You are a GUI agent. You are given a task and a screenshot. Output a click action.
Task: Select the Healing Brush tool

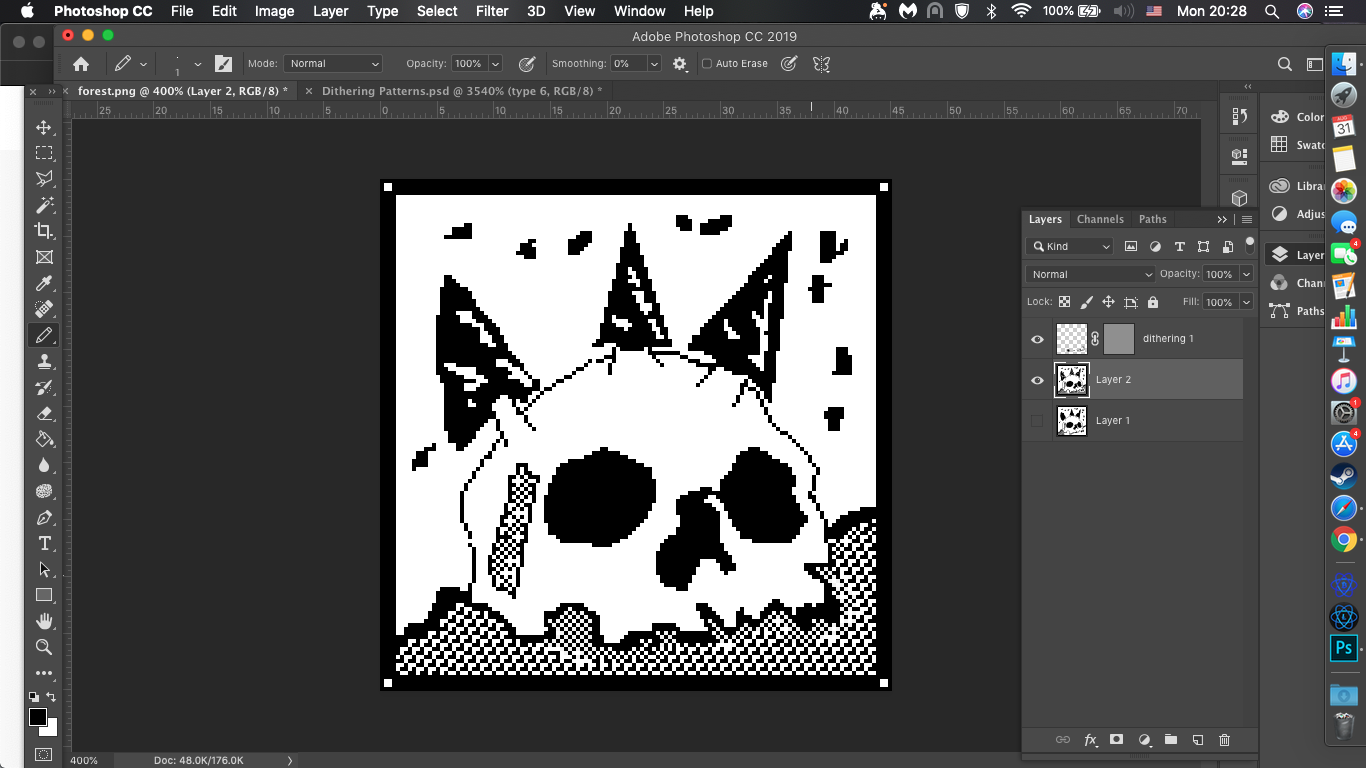pyautogui.click(x=44, y=309)
